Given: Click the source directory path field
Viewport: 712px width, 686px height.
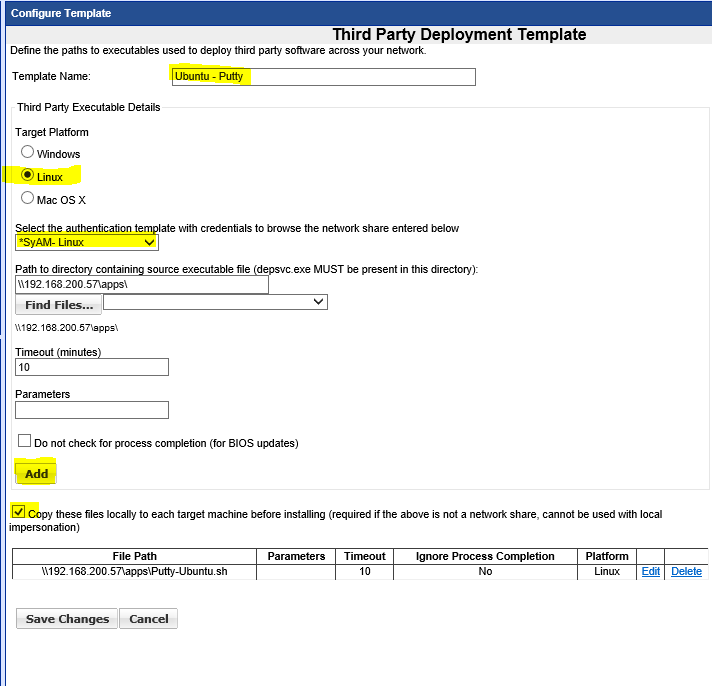Looking at the screenshot, I should pyautogui.click(x=142, y=285).
